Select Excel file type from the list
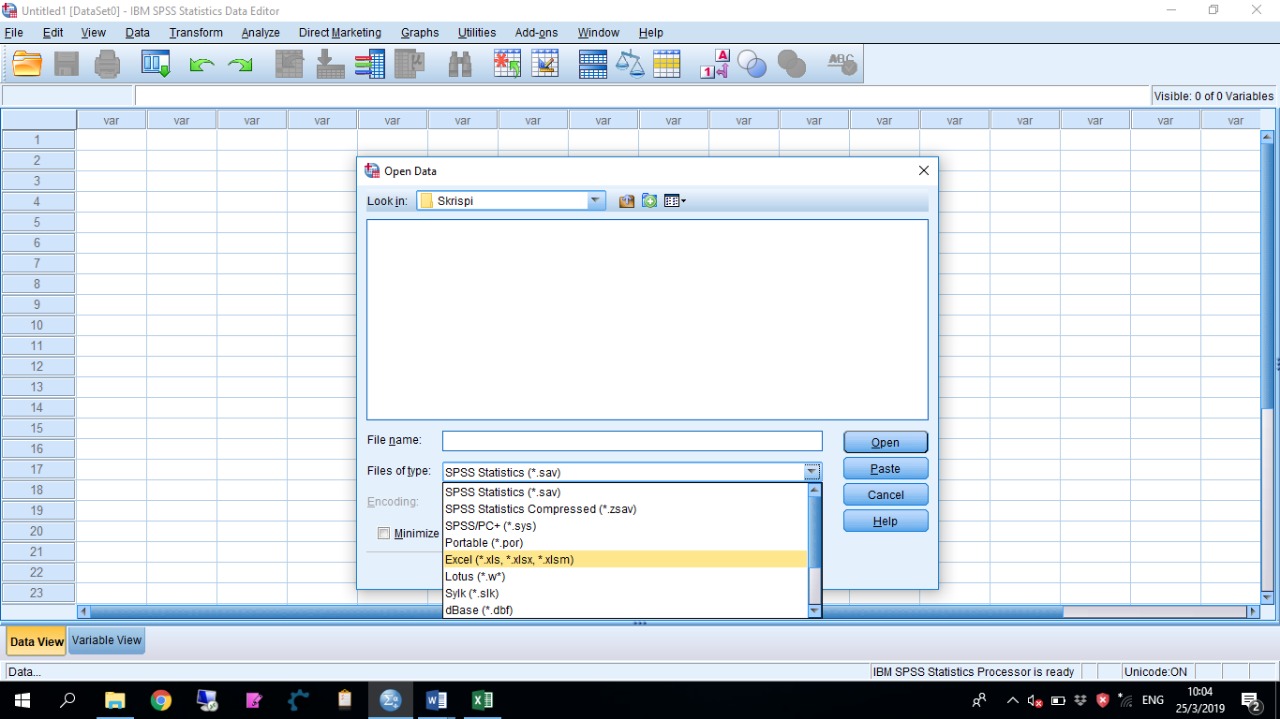Screen dimensions: 1280x719 click(509, 559)
